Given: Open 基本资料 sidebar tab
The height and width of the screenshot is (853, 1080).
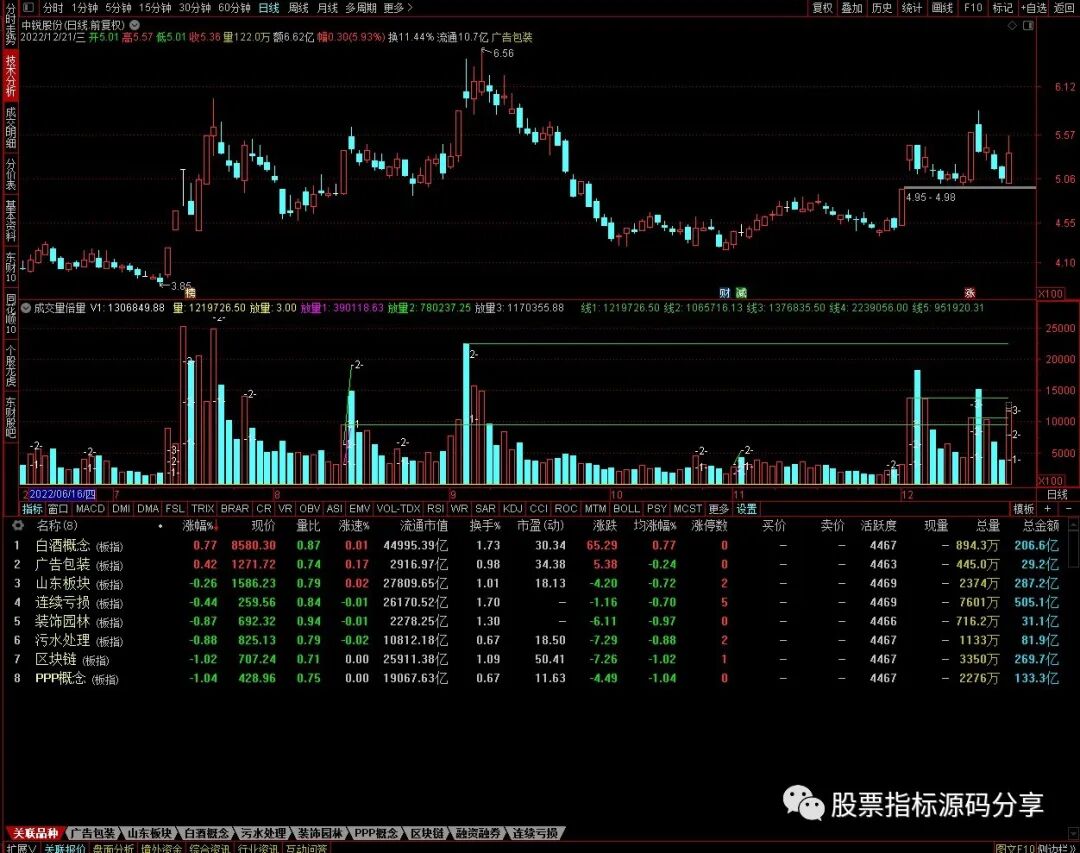Looking at the screenshot, I should pos(10,220).
